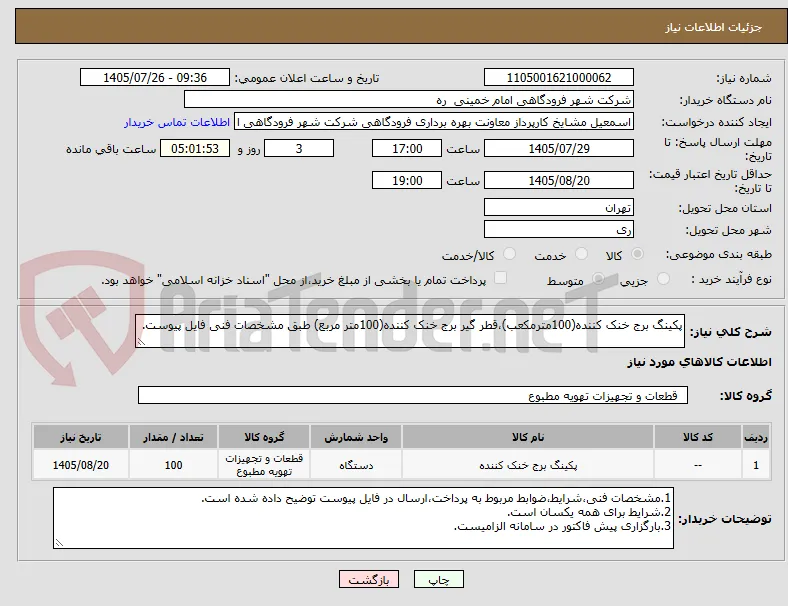Click the واحد شمارش column header
The image size is (788, 606).
pos(356,437)
